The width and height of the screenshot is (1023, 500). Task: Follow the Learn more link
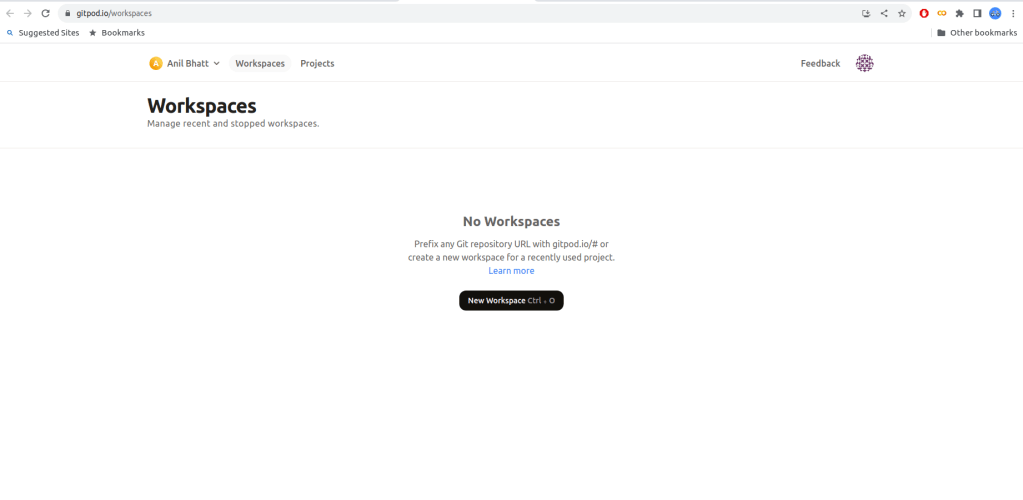point(511,271)
